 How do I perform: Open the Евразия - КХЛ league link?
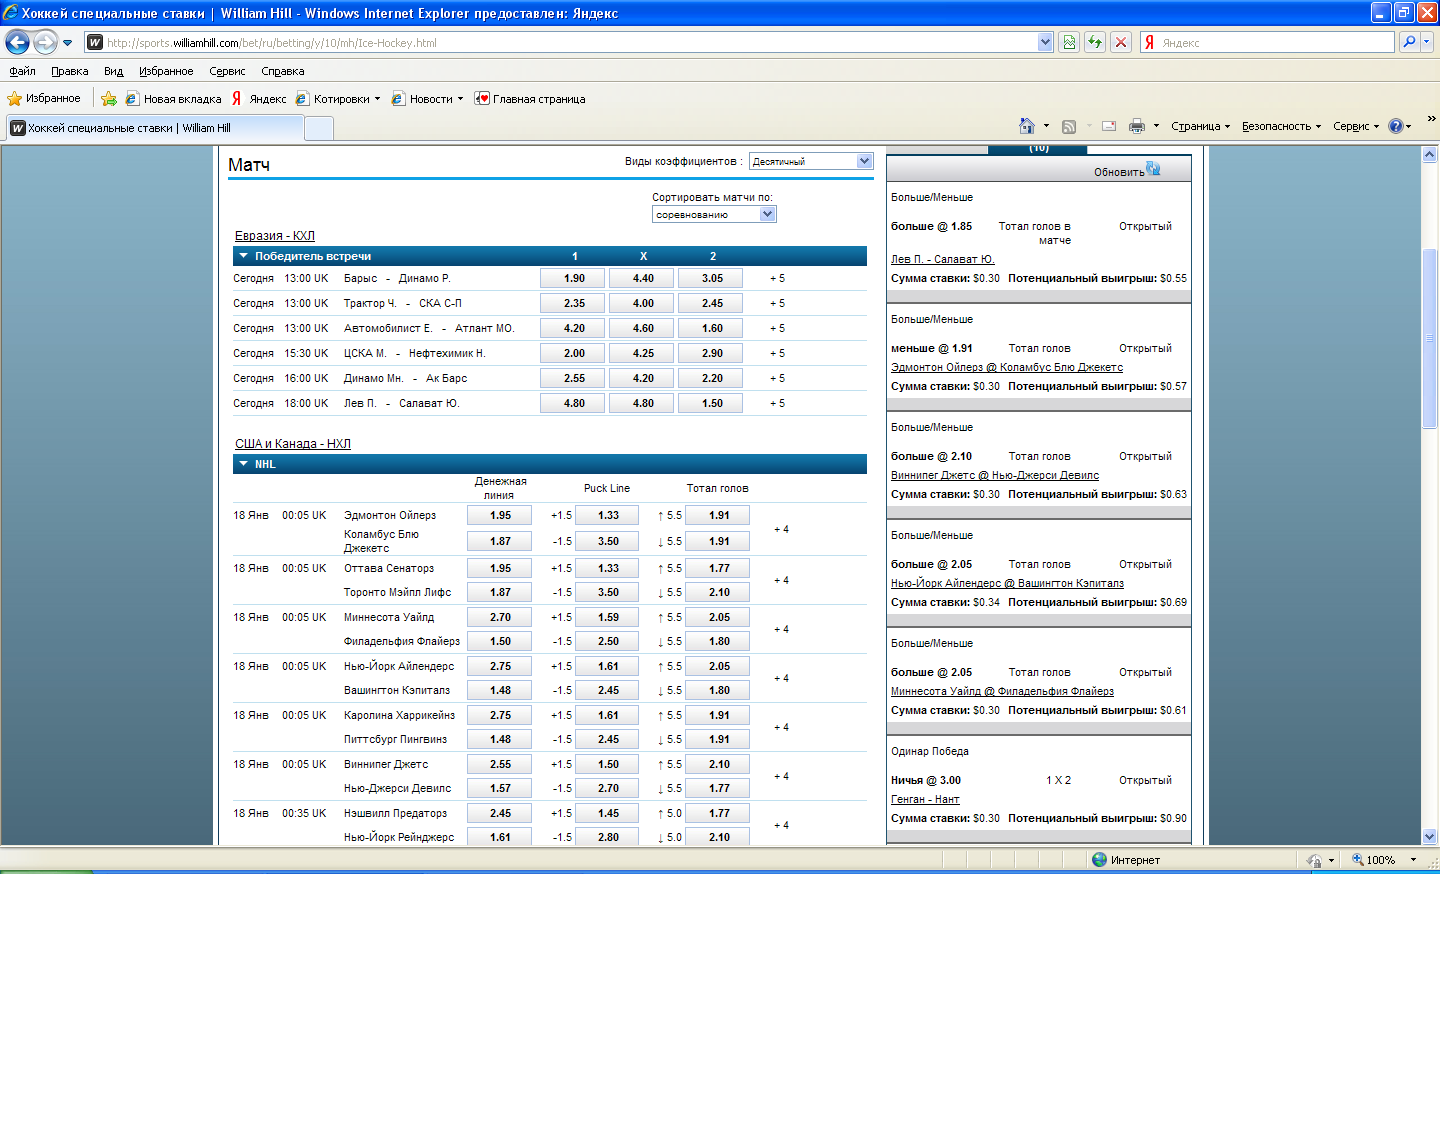(274, 236)
